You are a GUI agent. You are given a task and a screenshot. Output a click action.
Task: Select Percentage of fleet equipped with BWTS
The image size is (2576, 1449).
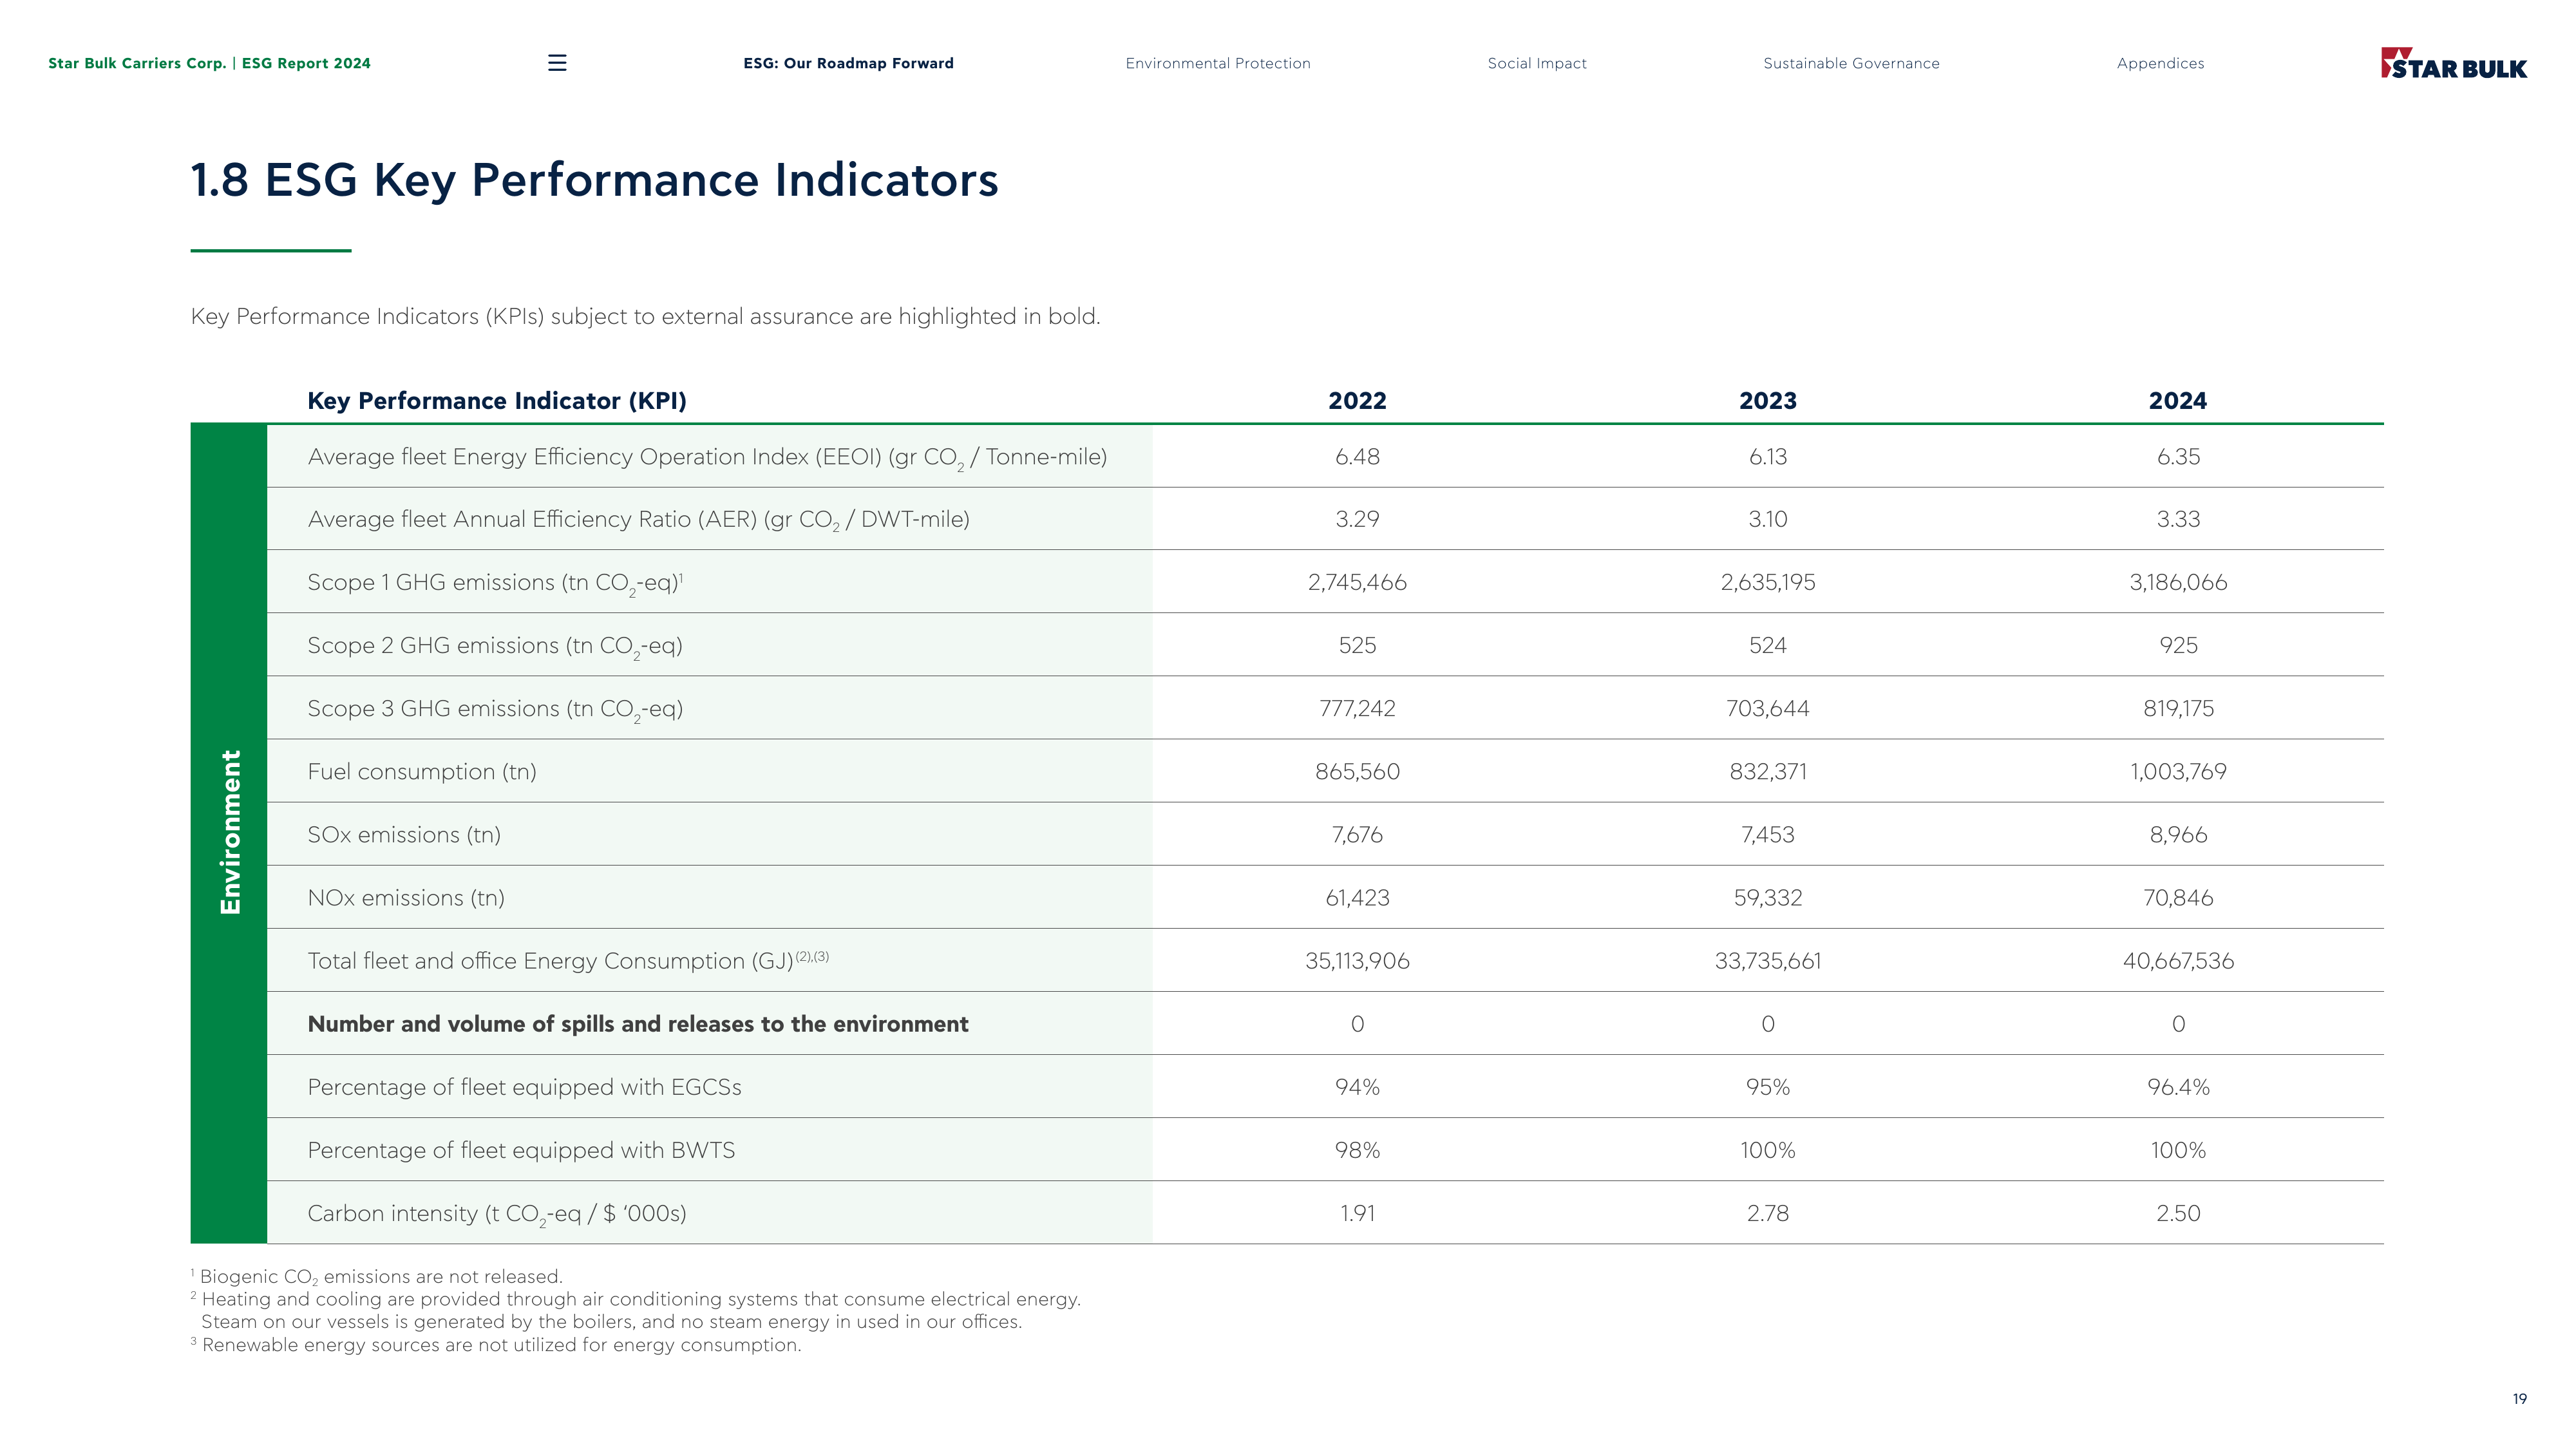pos(521,1150)
